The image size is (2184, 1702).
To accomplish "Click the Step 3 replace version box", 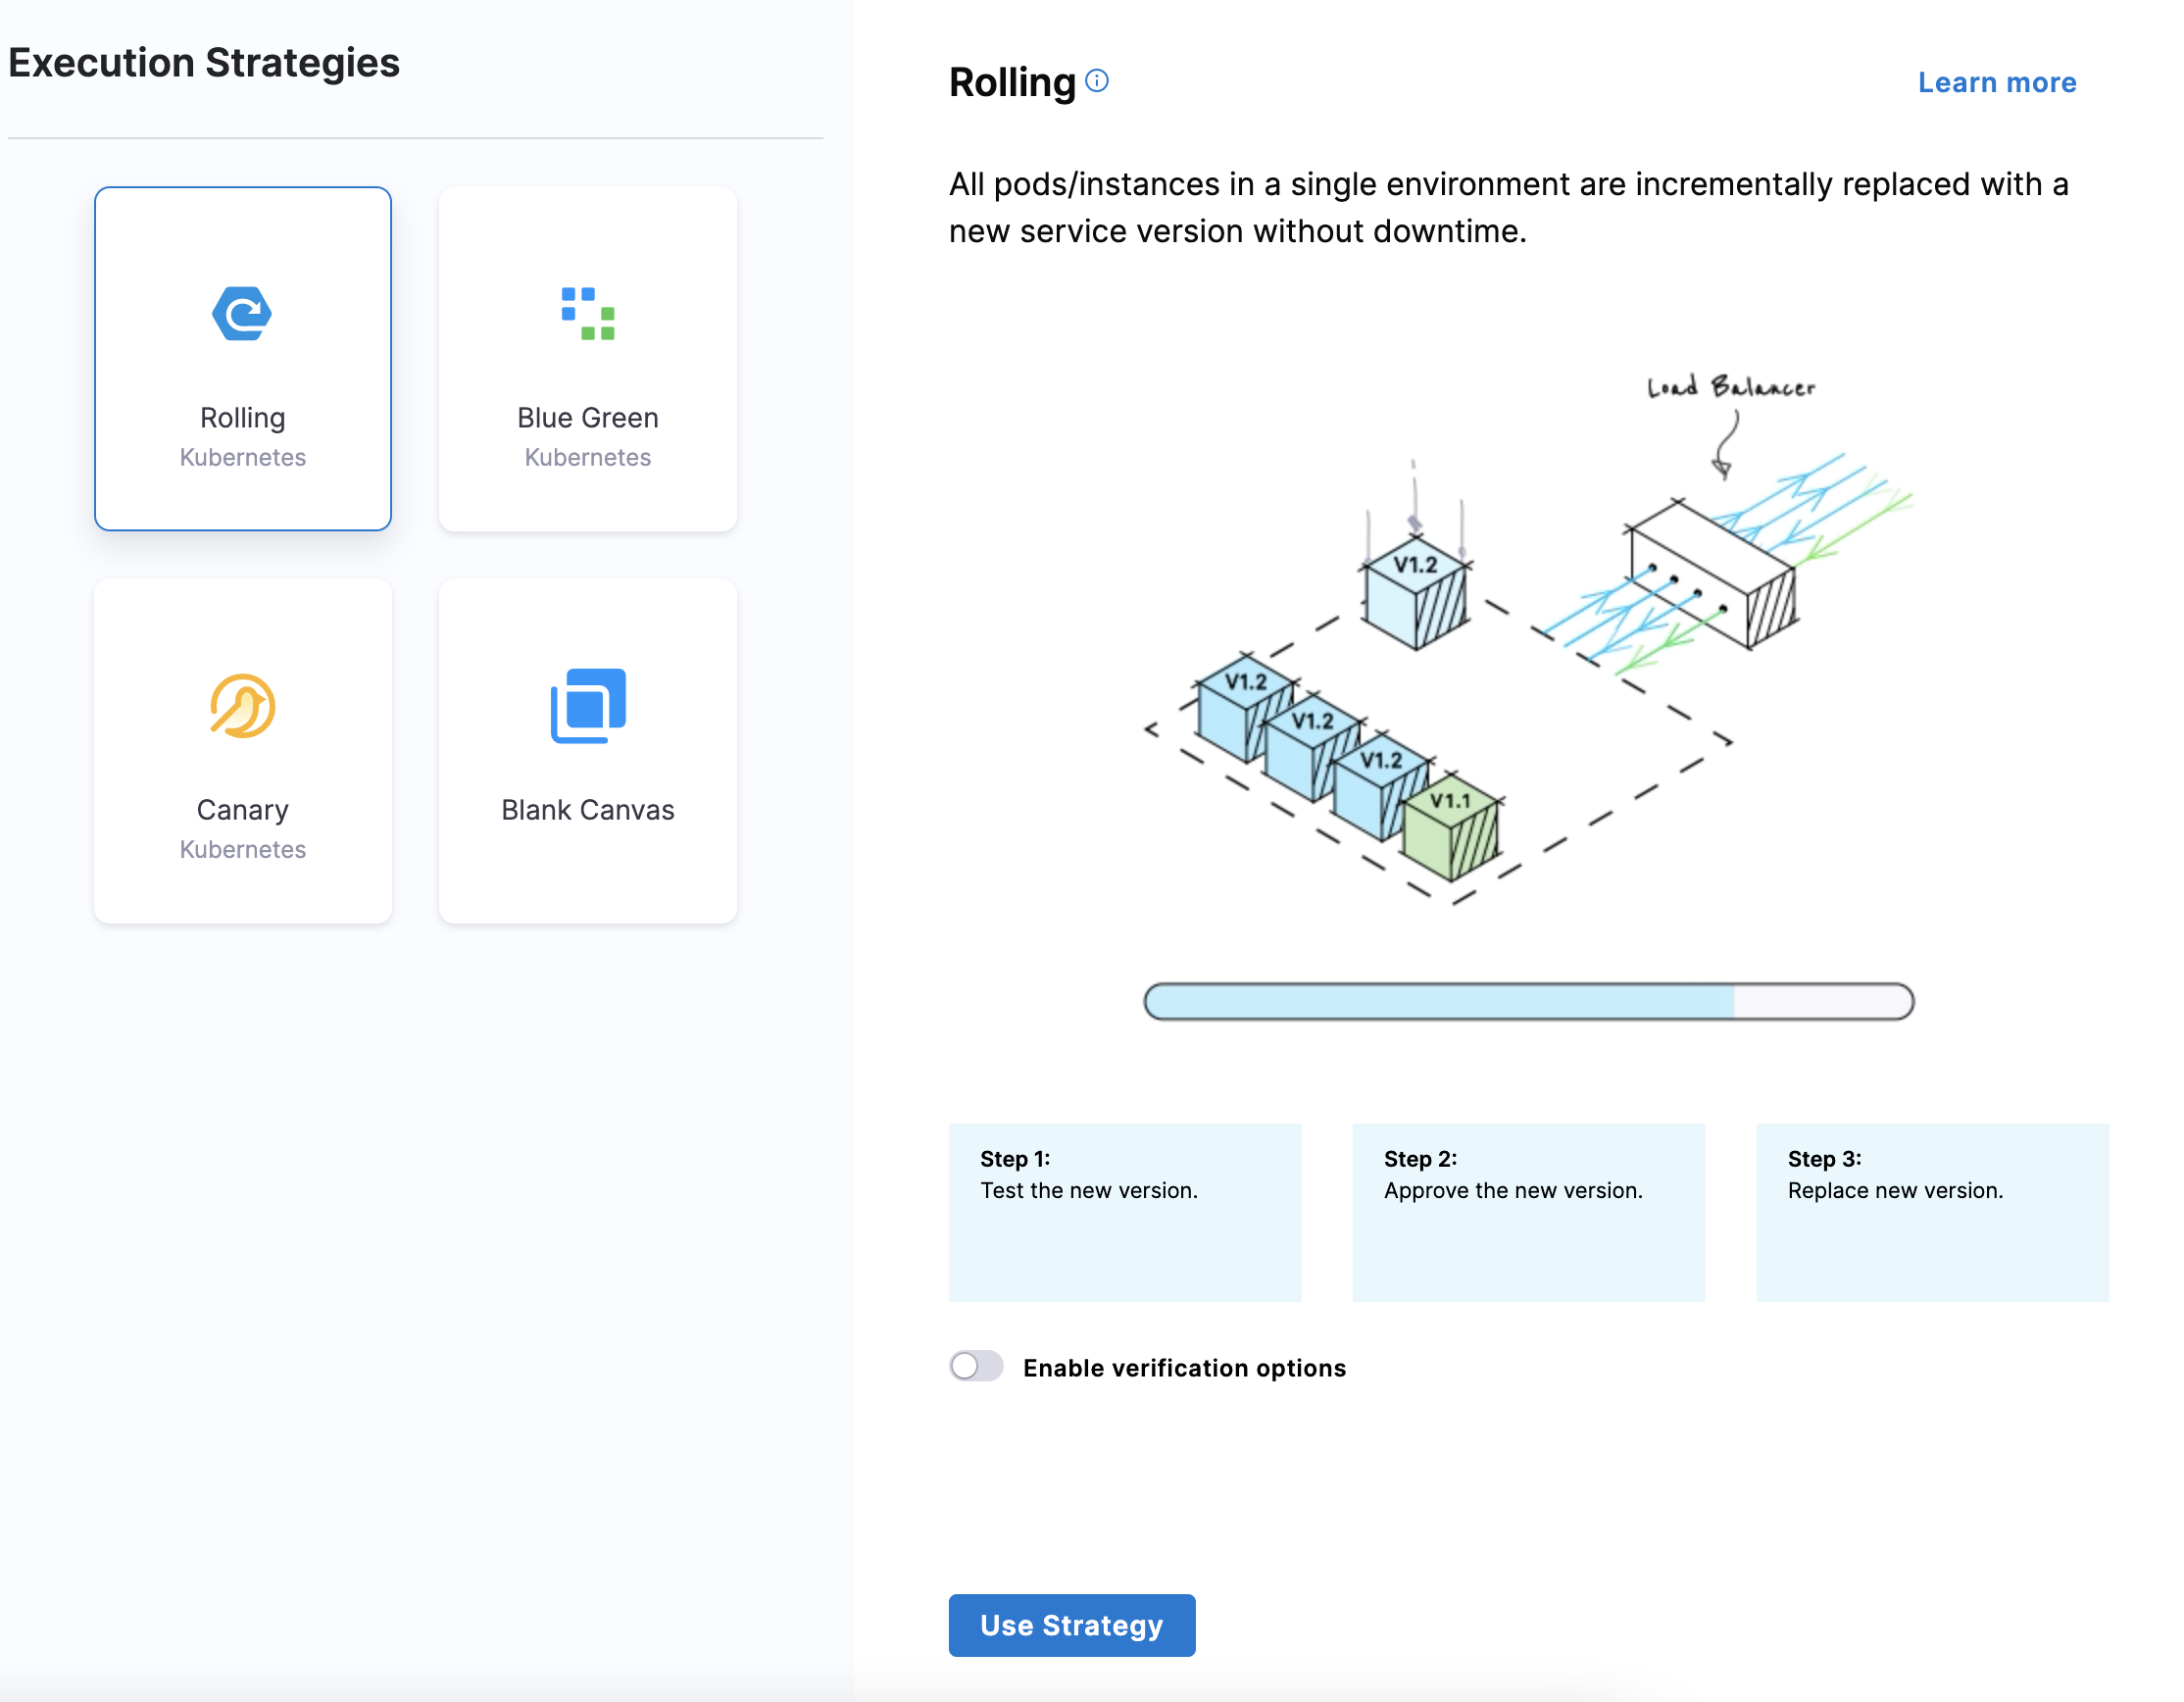I will click(x=1932, y=1211).
